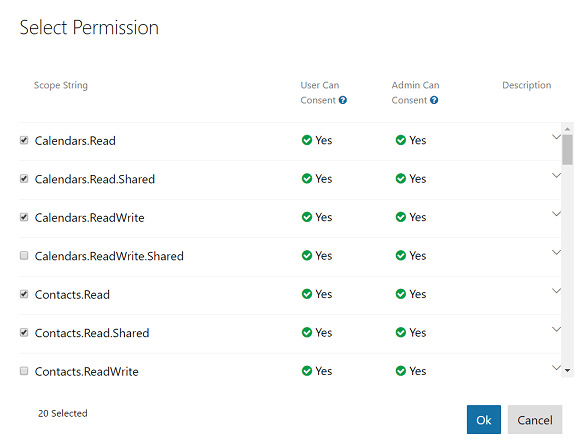Click the User Can Consent help icon
This screenshot has height=446, width=587.
click(x=343, y=100)
